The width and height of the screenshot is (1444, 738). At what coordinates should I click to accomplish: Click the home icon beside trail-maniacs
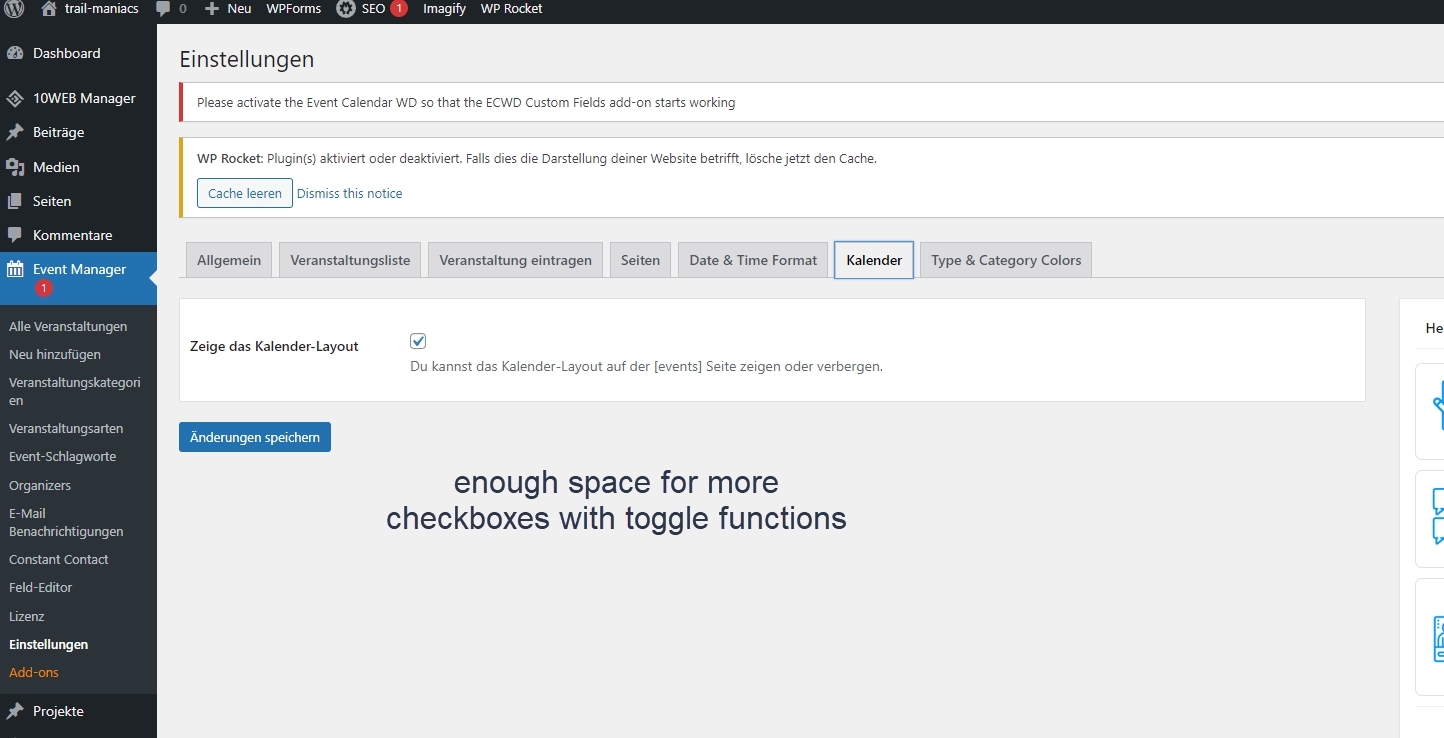[x=49, y=9]
